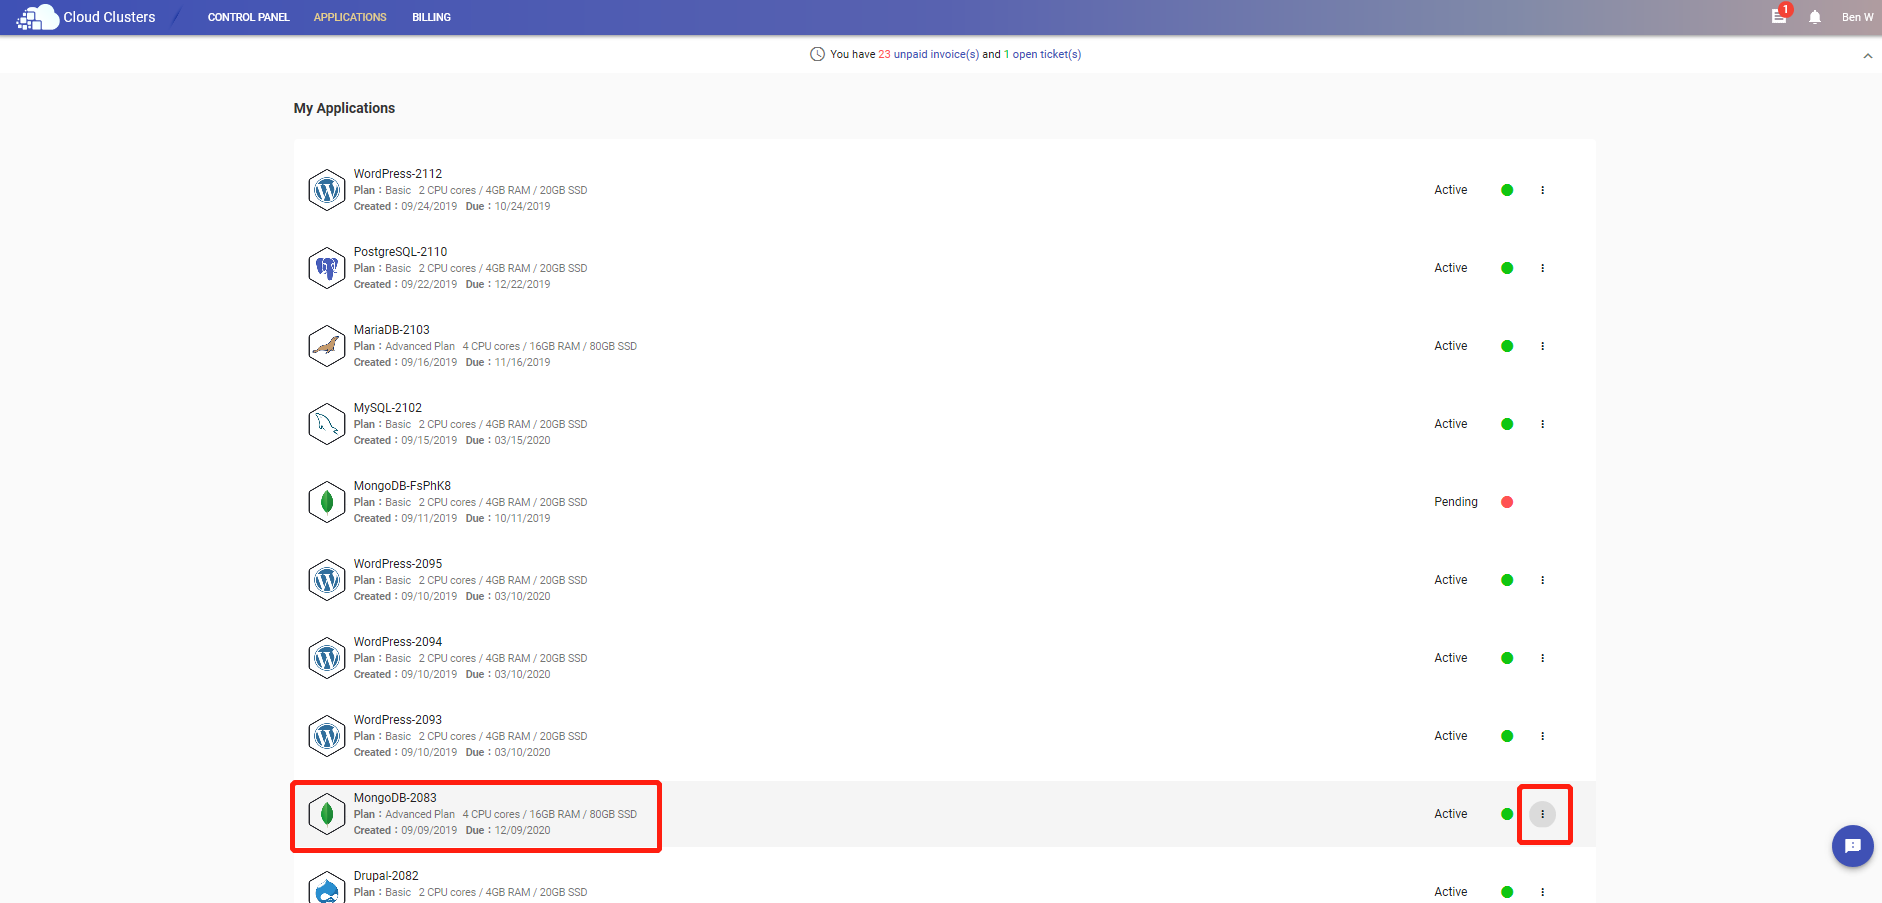The width and height of the screenshot is (1882, 903).
Task: Click the Active status of MariaDB-2103
Action: tap(1450, 346)
